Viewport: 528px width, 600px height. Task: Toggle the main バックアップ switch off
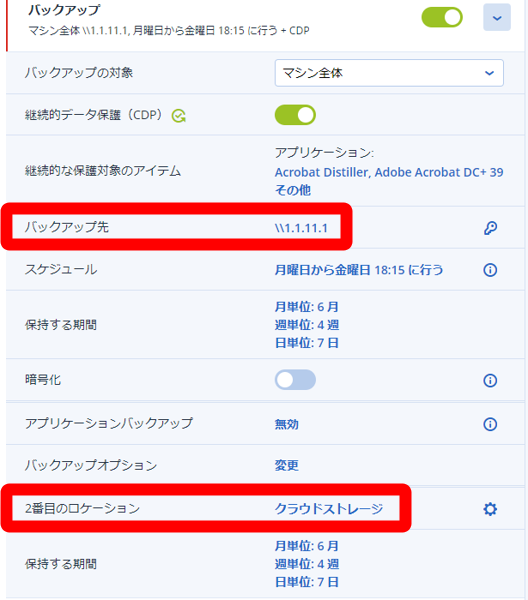click(442, 17)
